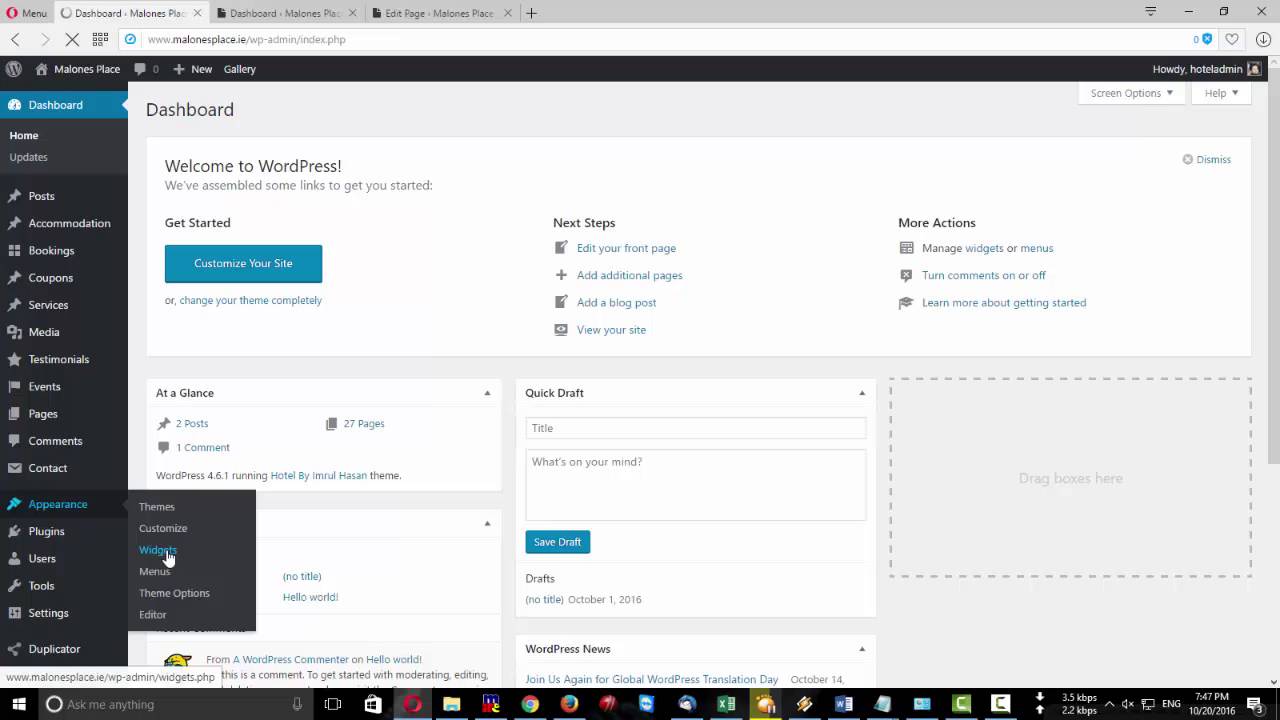Open Excel from the taskbar
Screen dimensions: 1280x720
726,704
